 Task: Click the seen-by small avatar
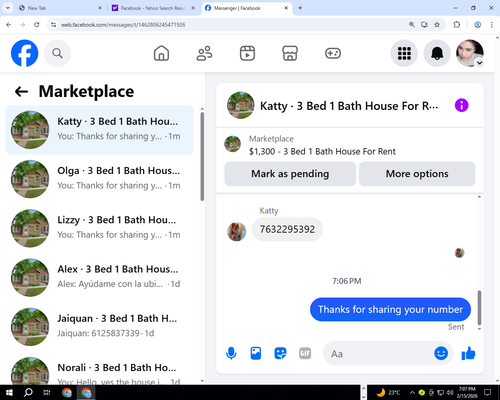coord(460,253)
